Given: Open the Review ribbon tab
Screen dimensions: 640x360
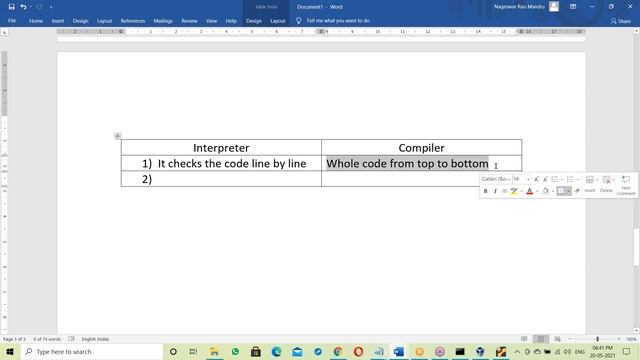Looking at the screenshot, I should point(189,20).
